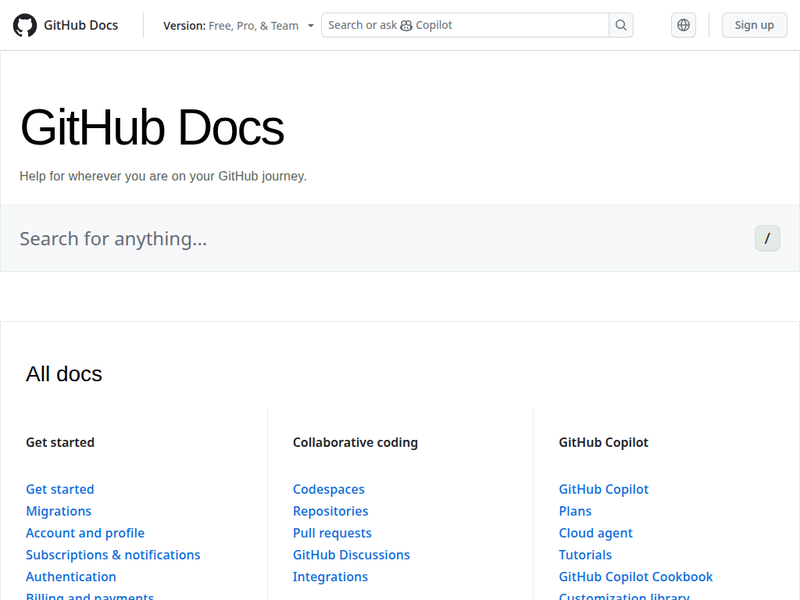The width and height of the screenshot is (800, 600).
Task: Click the magnifier search button in header
Action: click(621, 25)
